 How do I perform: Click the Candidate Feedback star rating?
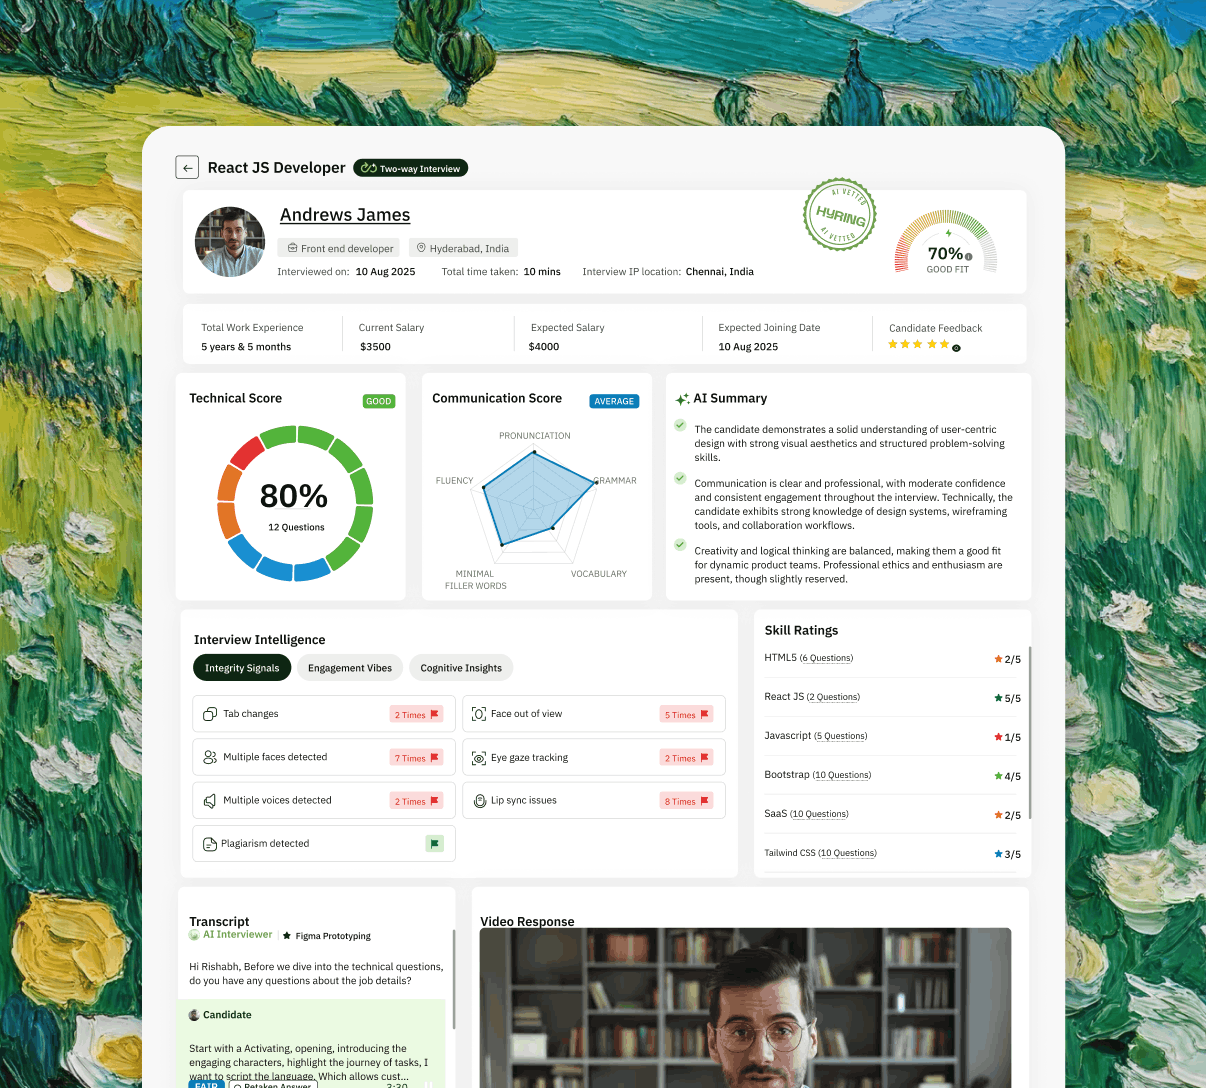(x=918, y=344)
